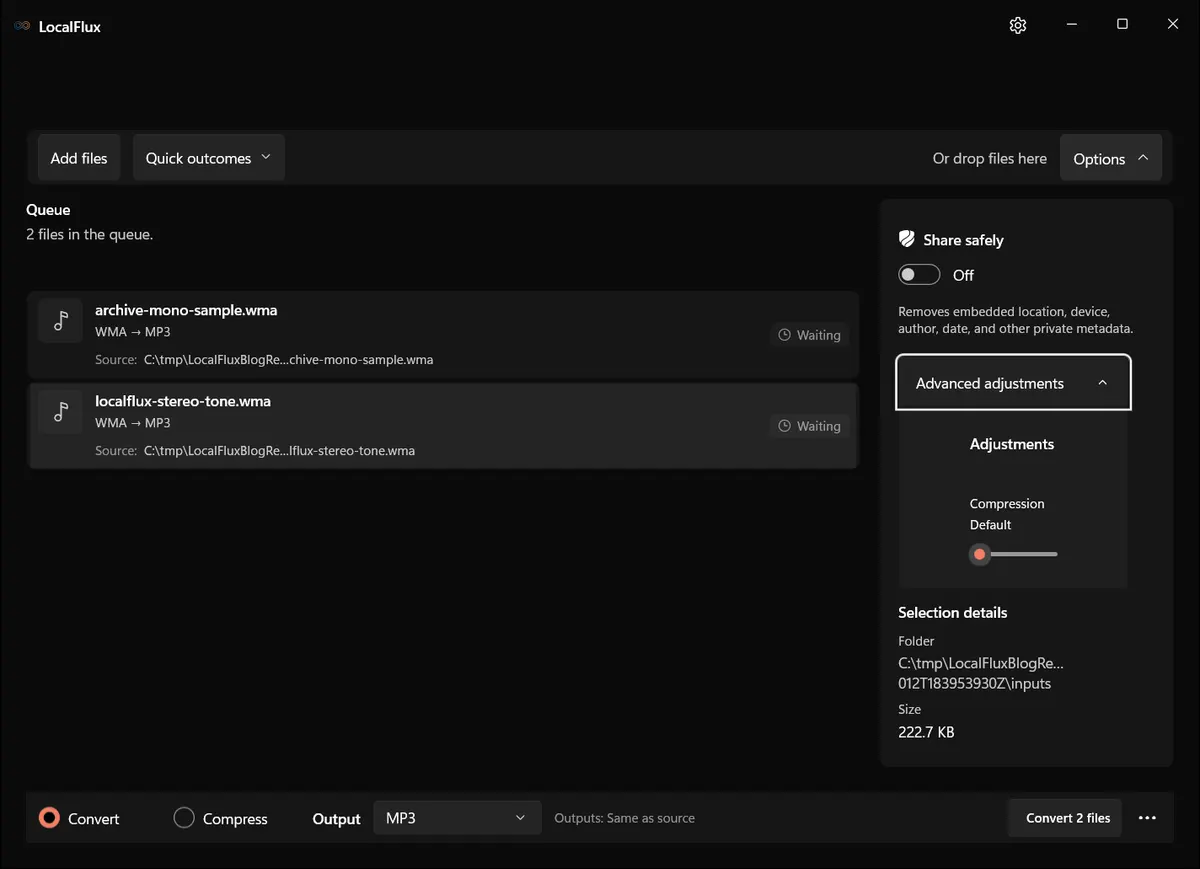Click the 'Removes embedded location' description text

click(1016, 320)
